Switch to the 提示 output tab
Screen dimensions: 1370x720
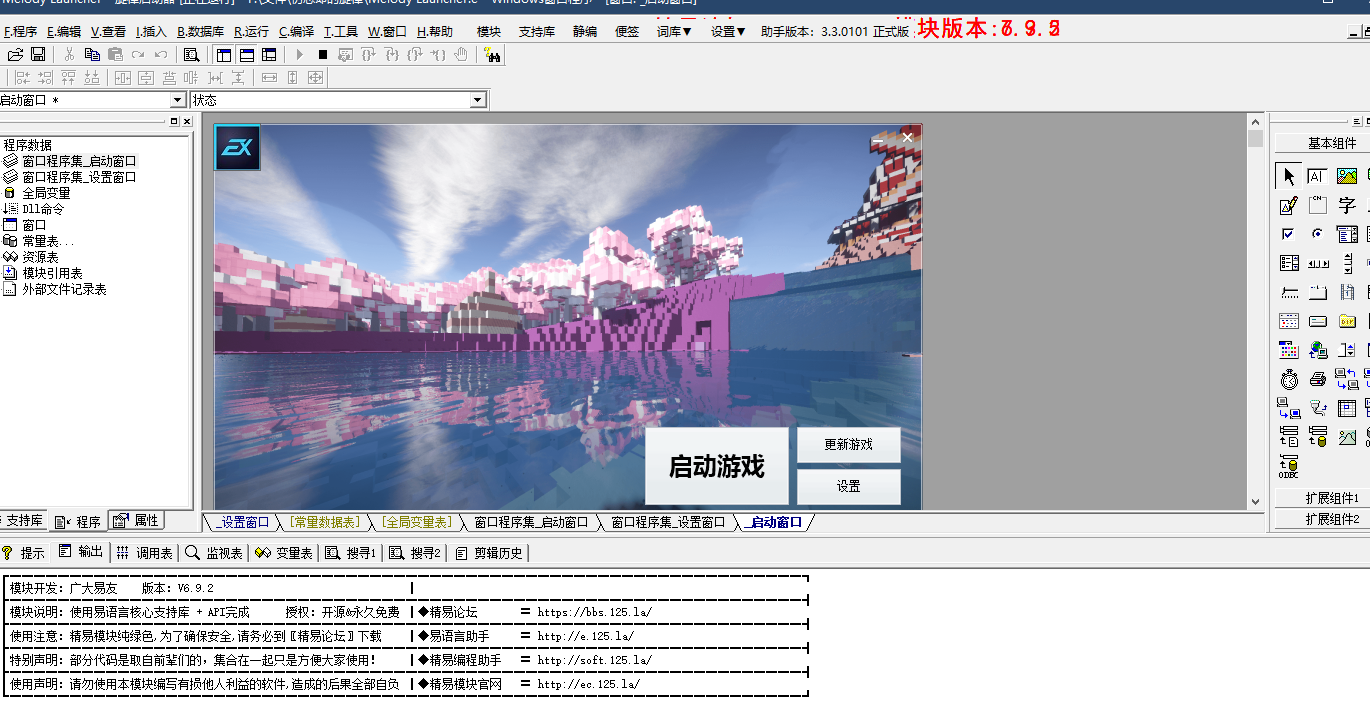23,553
